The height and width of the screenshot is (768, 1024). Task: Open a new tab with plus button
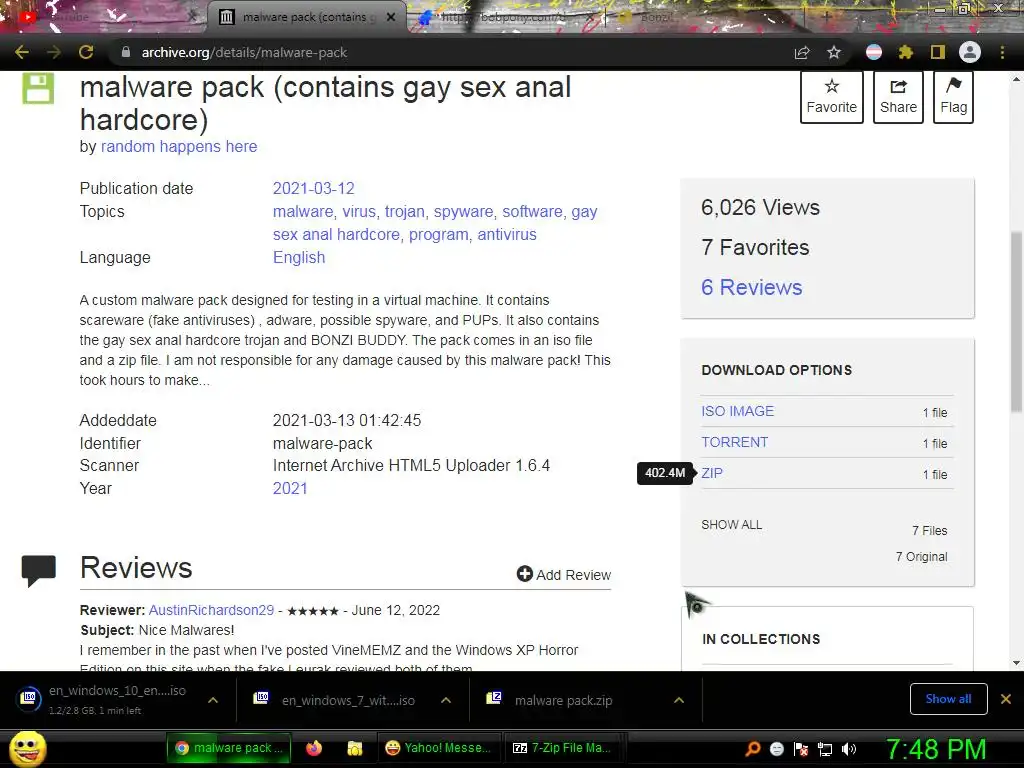pyautogui.click(x=826, y=17)
